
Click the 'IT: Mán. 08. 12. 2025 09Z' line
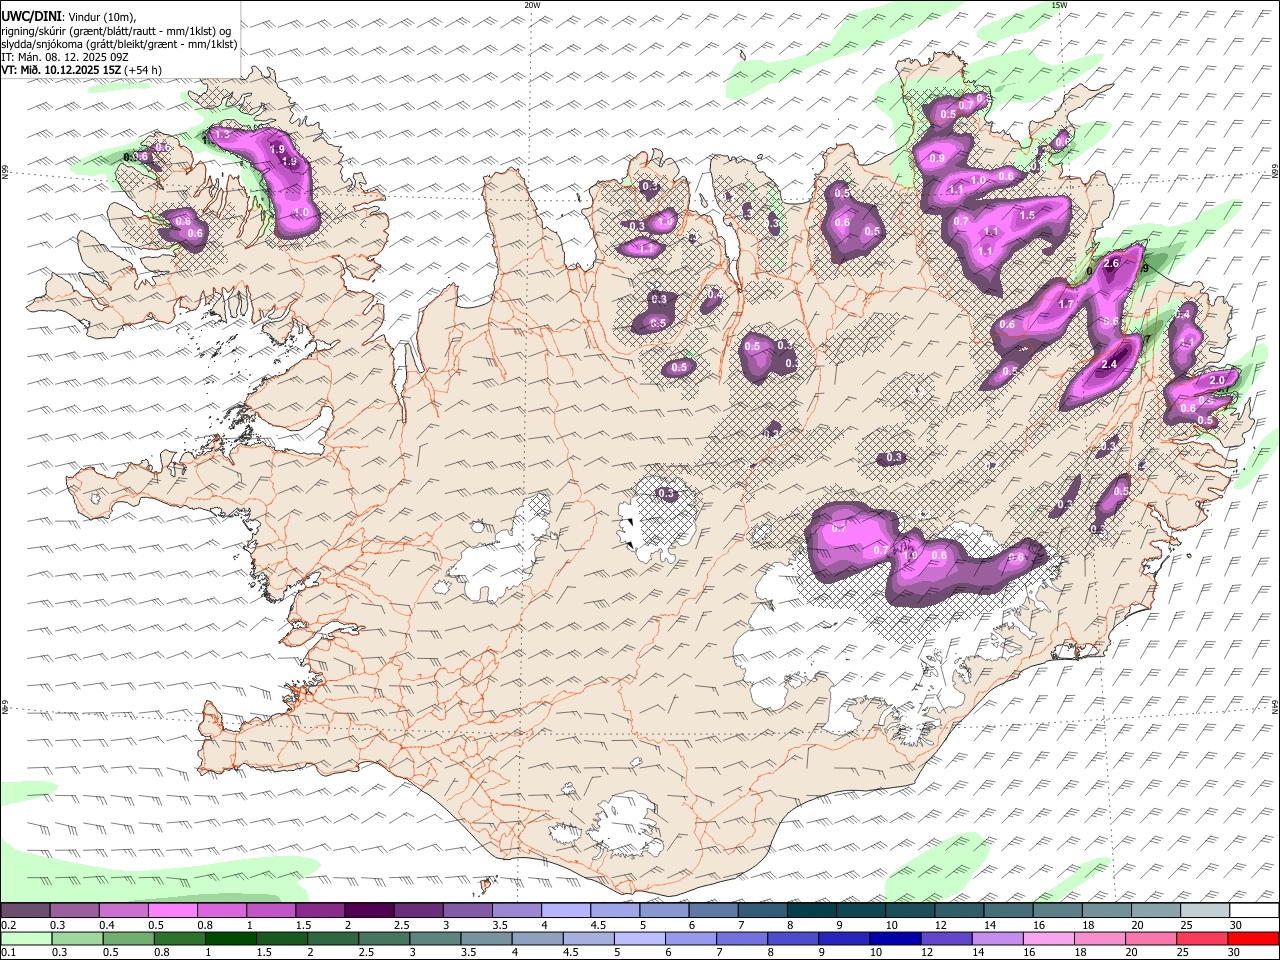(x=65, y=57)
